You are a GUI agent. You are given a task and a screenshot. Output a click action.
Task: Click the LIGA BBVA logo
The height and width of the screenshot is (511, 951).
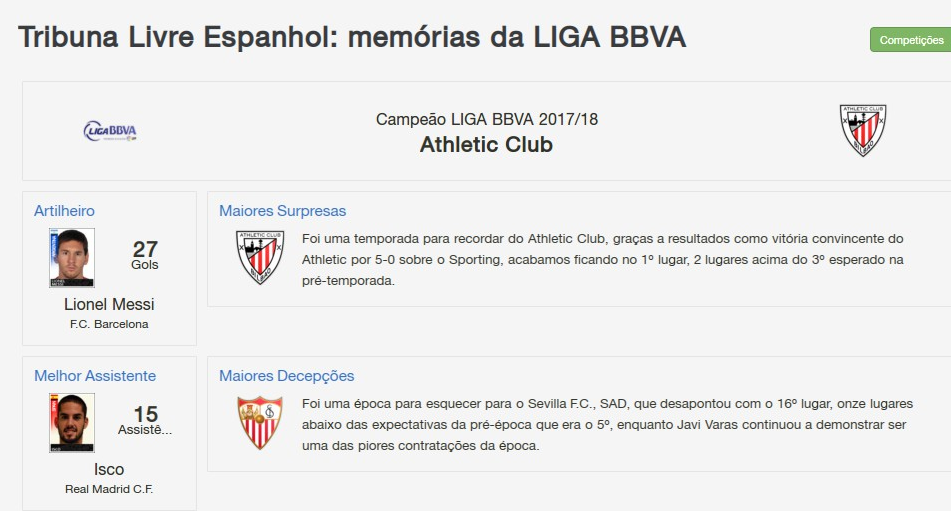click(110, 131)
